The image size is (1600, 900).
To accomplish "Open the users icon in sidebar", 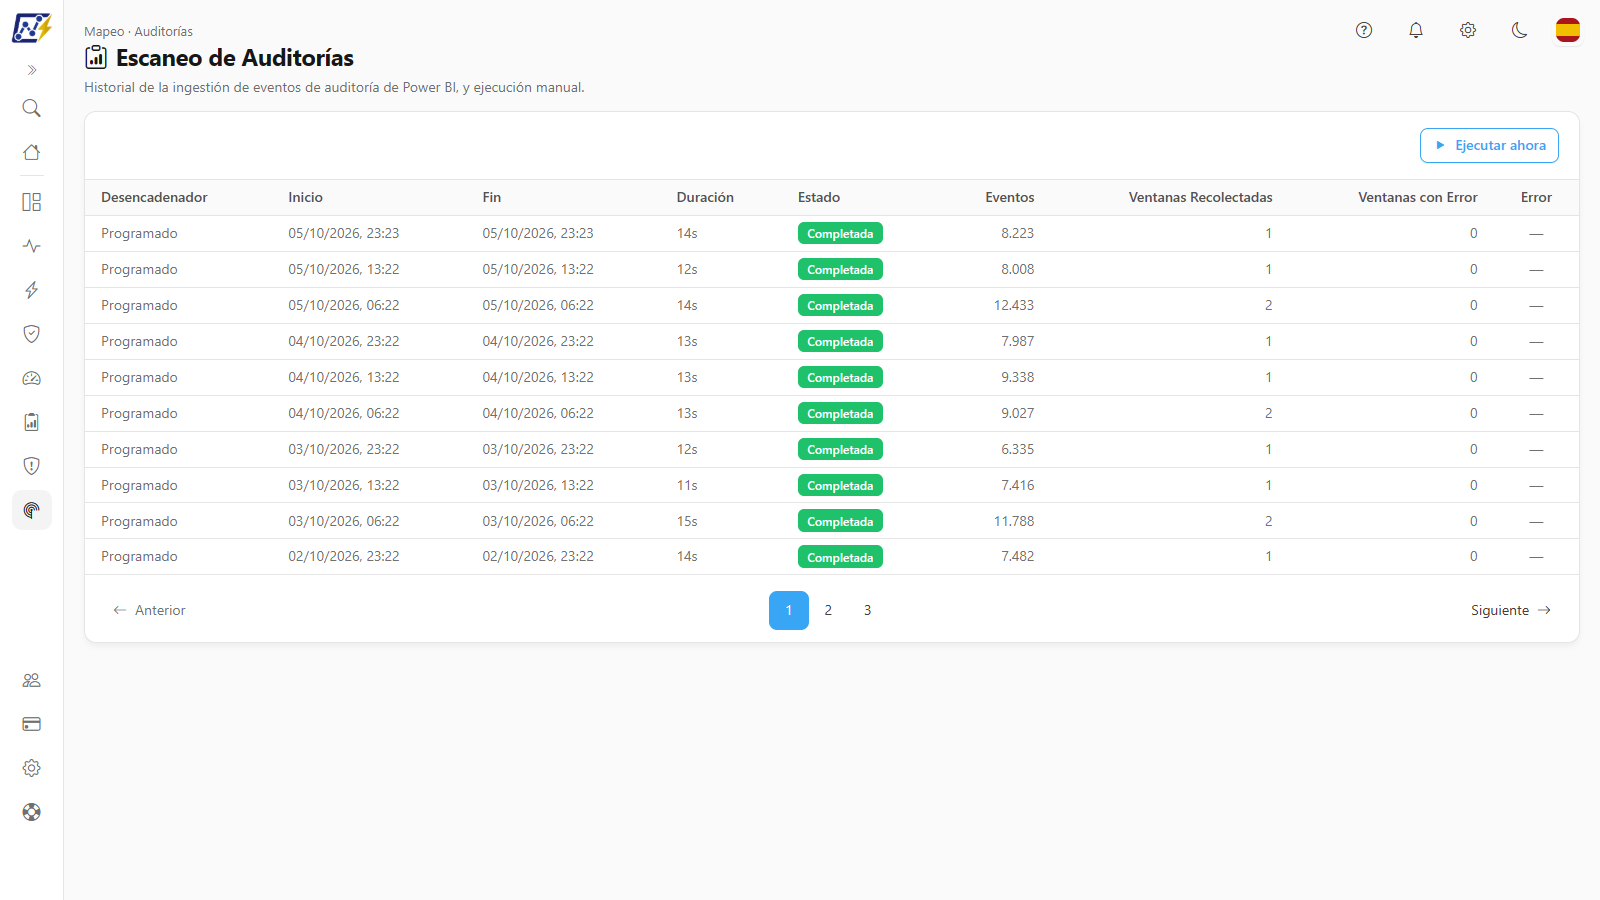I will 32,680.
